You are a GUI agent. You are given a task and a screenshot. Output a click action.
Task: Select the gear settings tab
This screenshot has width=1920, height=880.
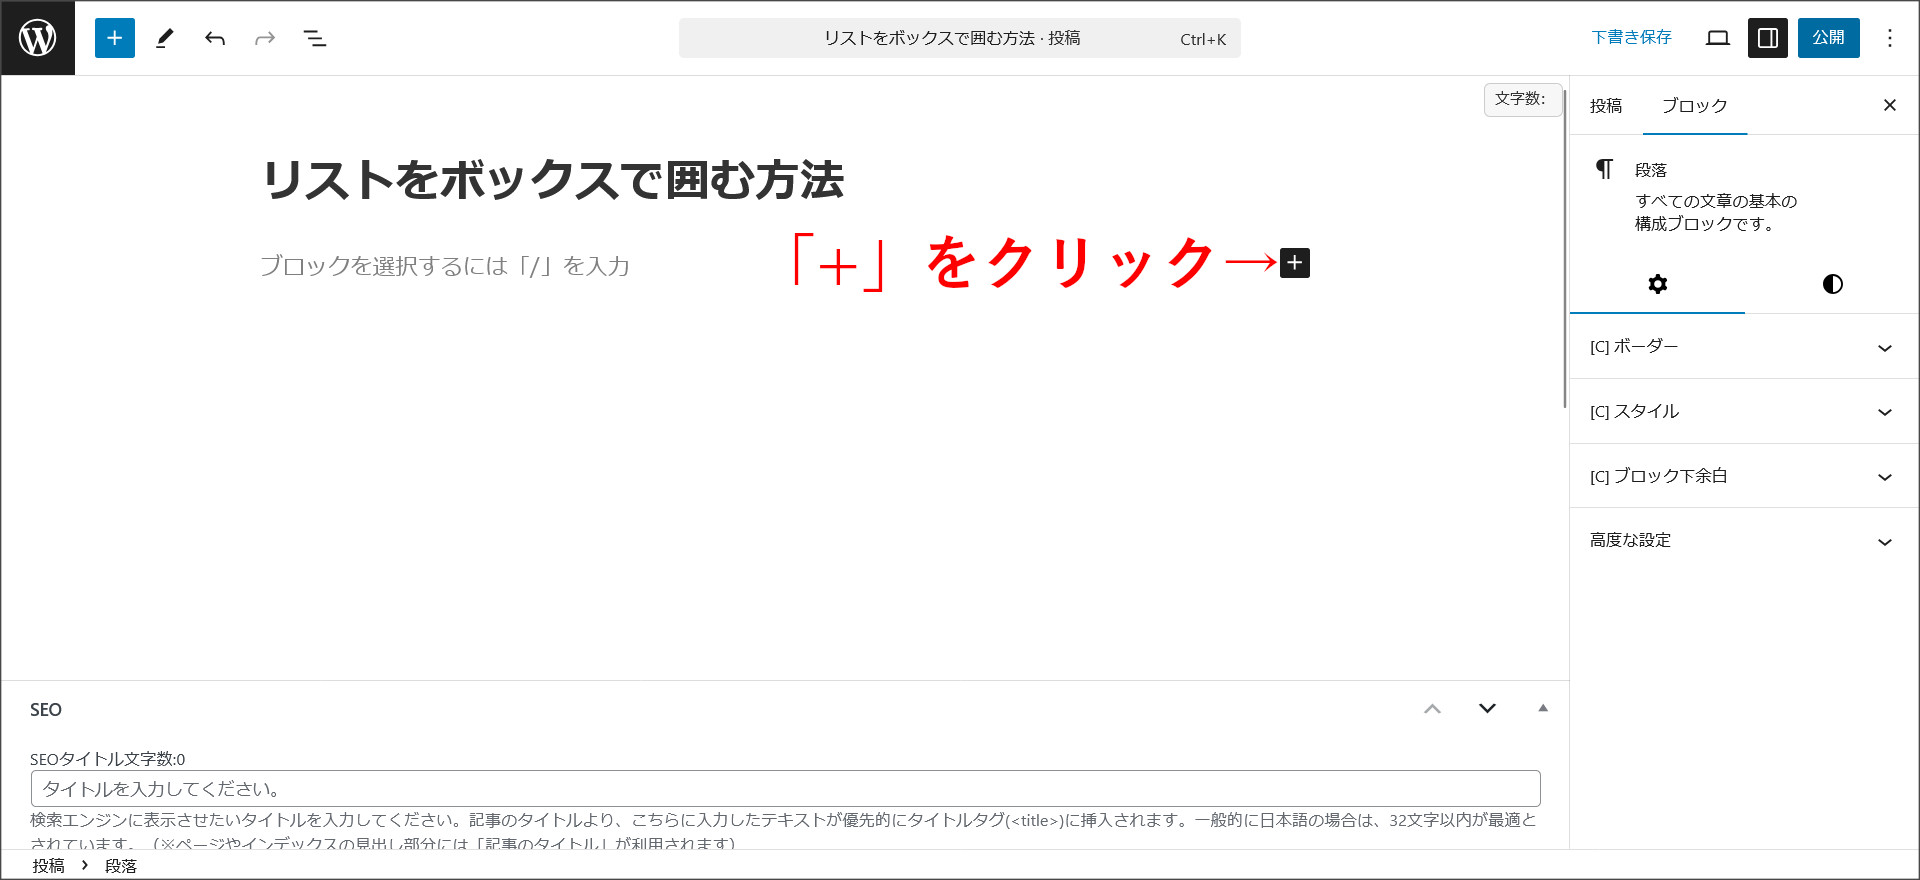pos(1657,284)
